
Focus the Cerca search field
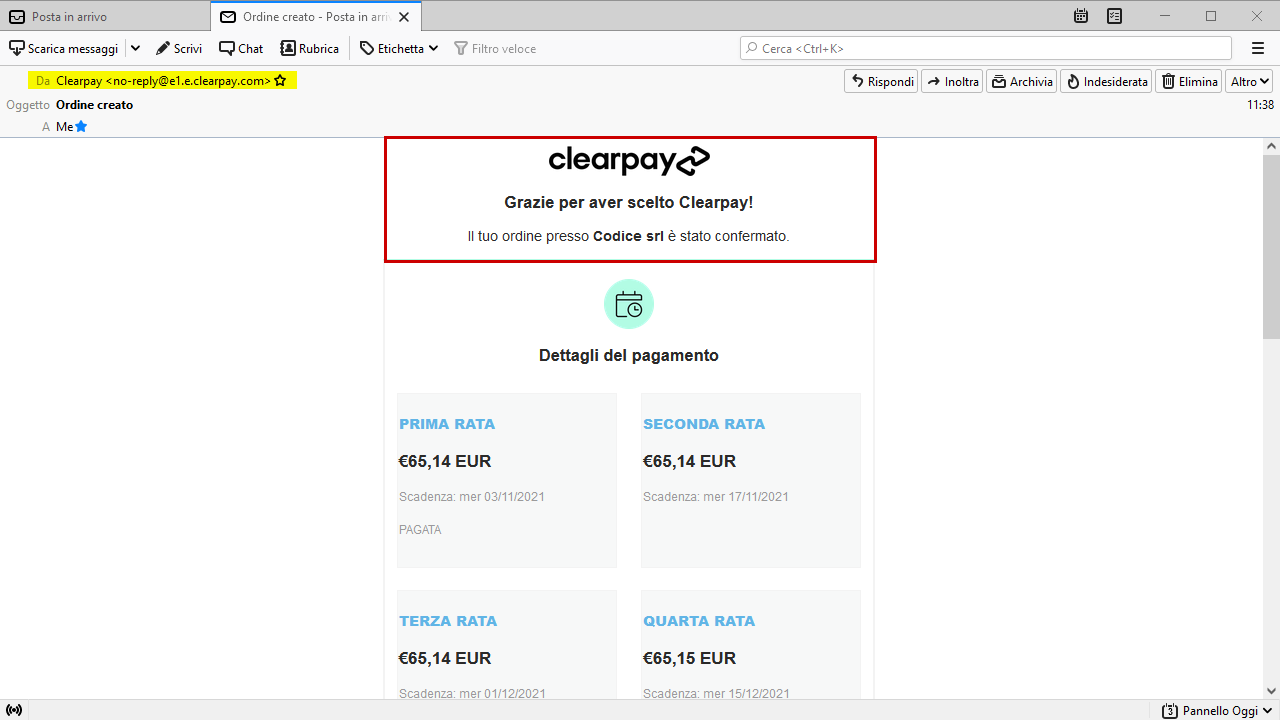986,48
